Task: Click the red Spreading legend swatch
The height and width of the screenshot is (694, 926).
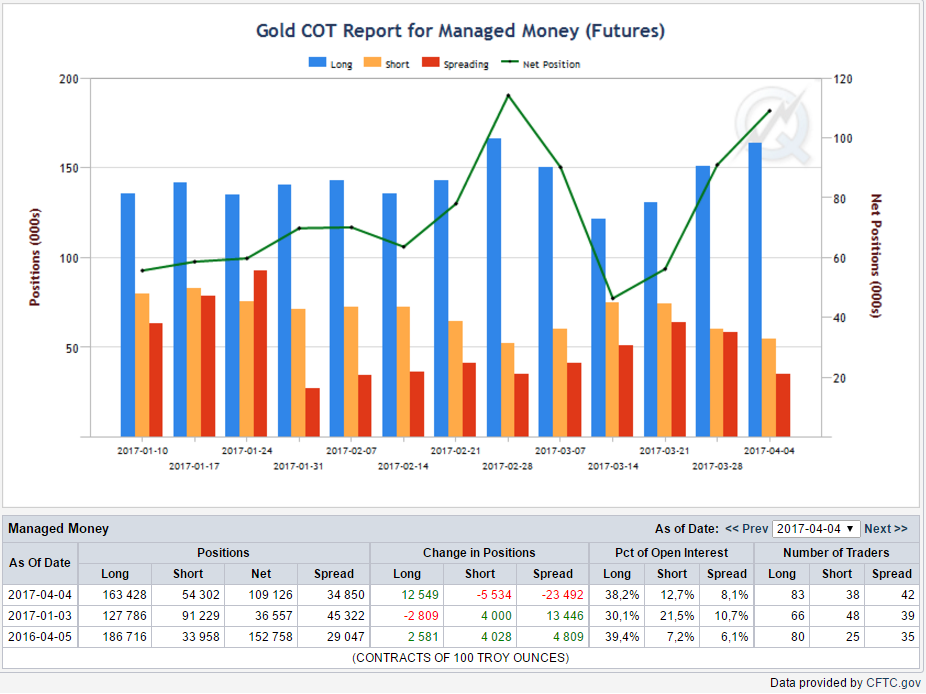Action: point(431,63)
